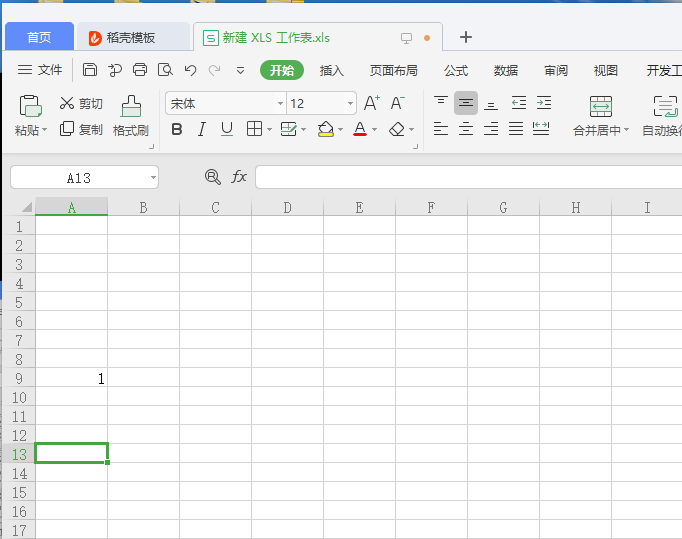Open the 插入 (Insert) ribbon tab

coord(331,70)
